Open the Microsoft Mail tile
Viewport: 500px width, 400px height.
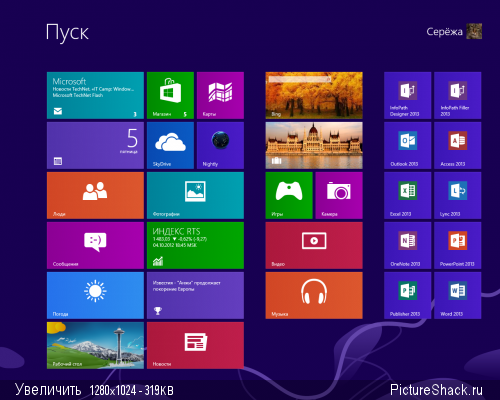point(95,95)
